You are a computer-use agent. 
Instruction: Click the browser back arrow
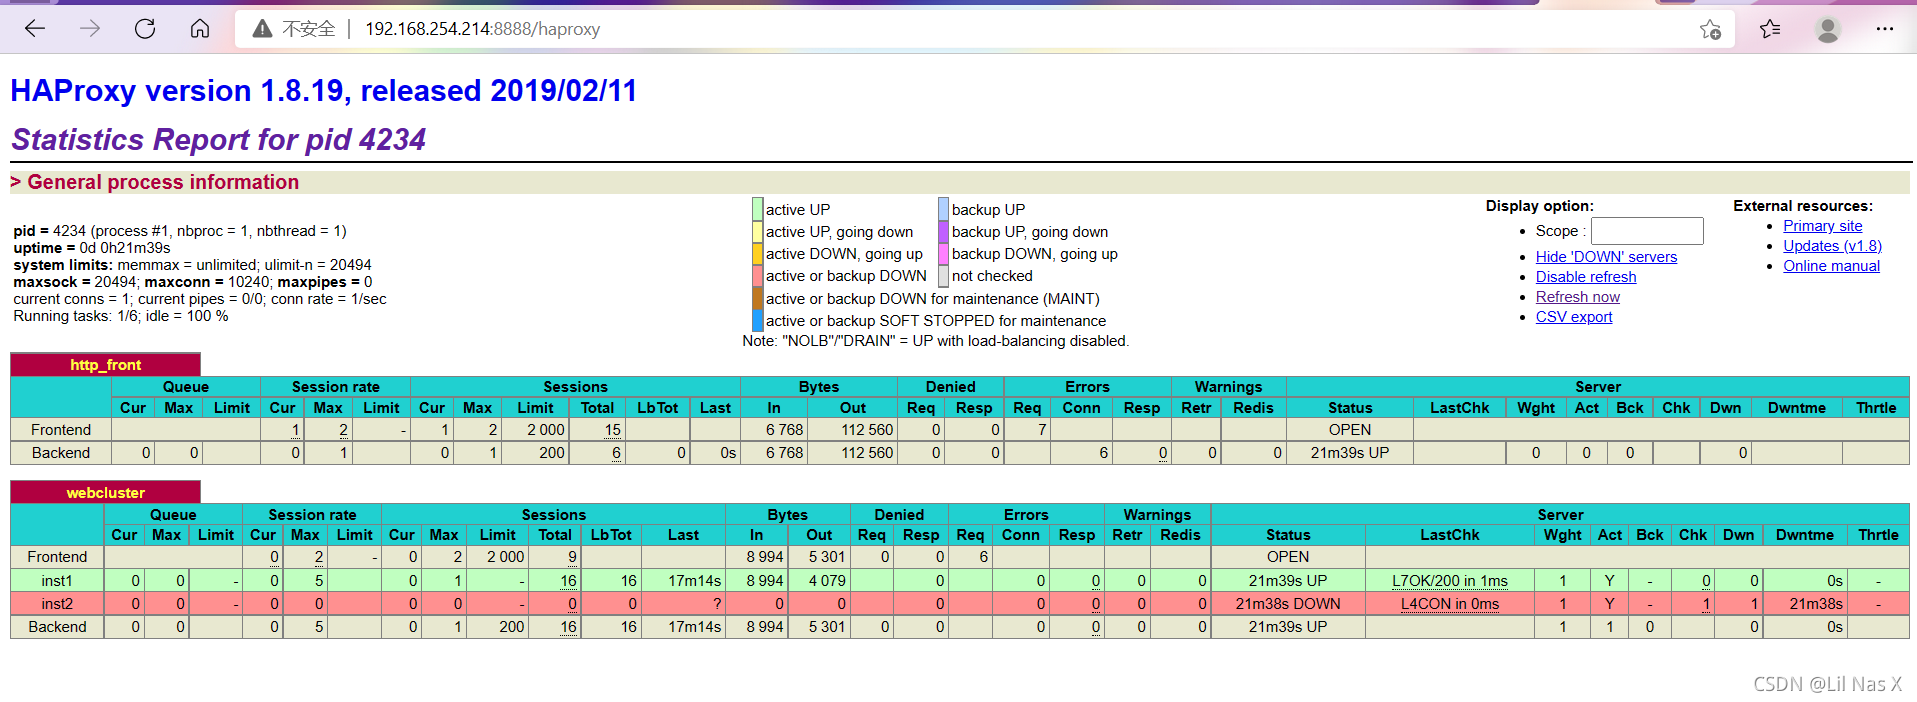(x=35, y=29)
